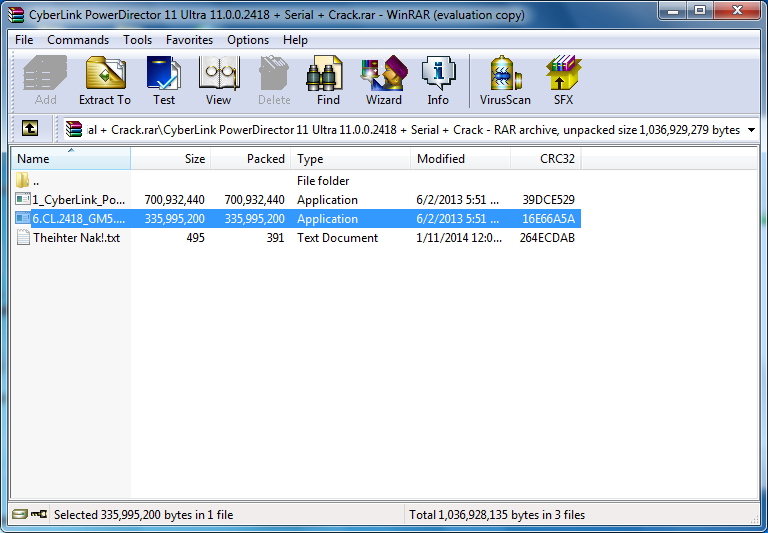Image resolution: width=768 pixels, height=533 pixels.
Task: Open the Favorites menu
Action: tap(189, 40)
